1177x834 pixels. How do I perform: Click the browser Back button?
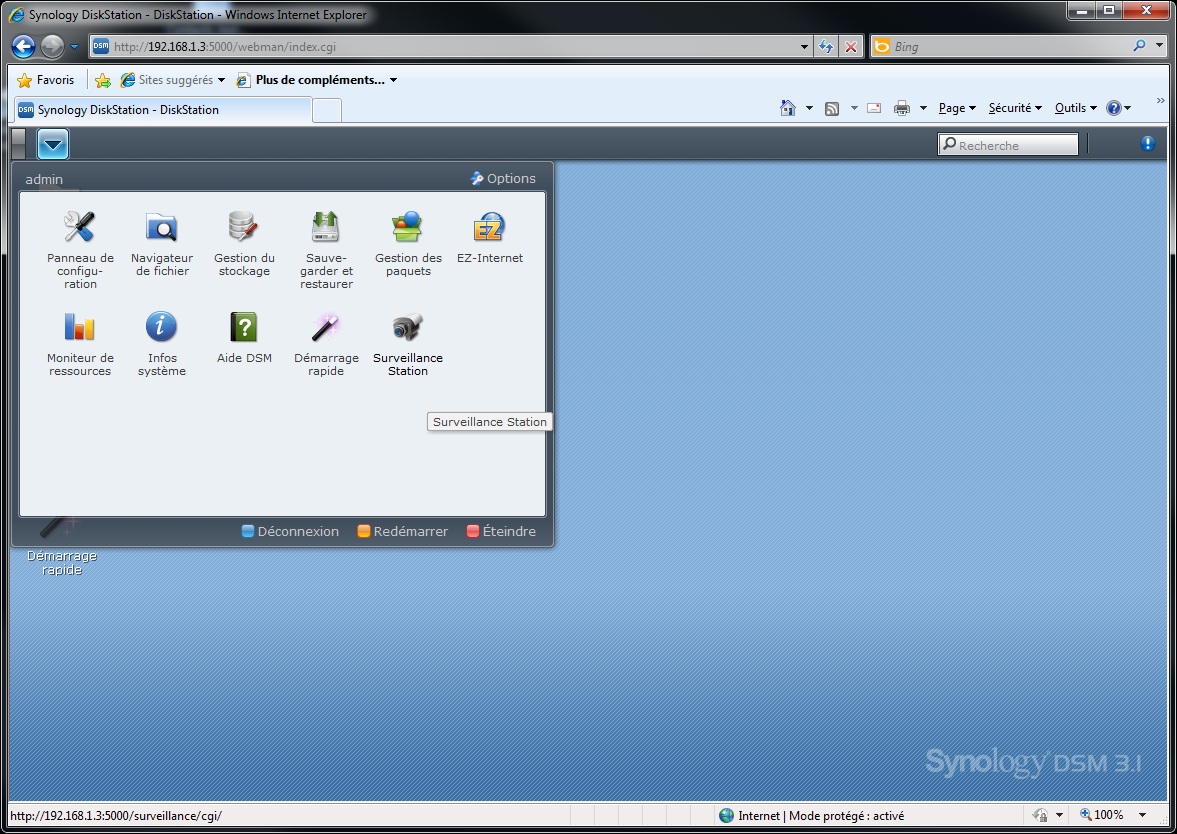coord(23,47)
